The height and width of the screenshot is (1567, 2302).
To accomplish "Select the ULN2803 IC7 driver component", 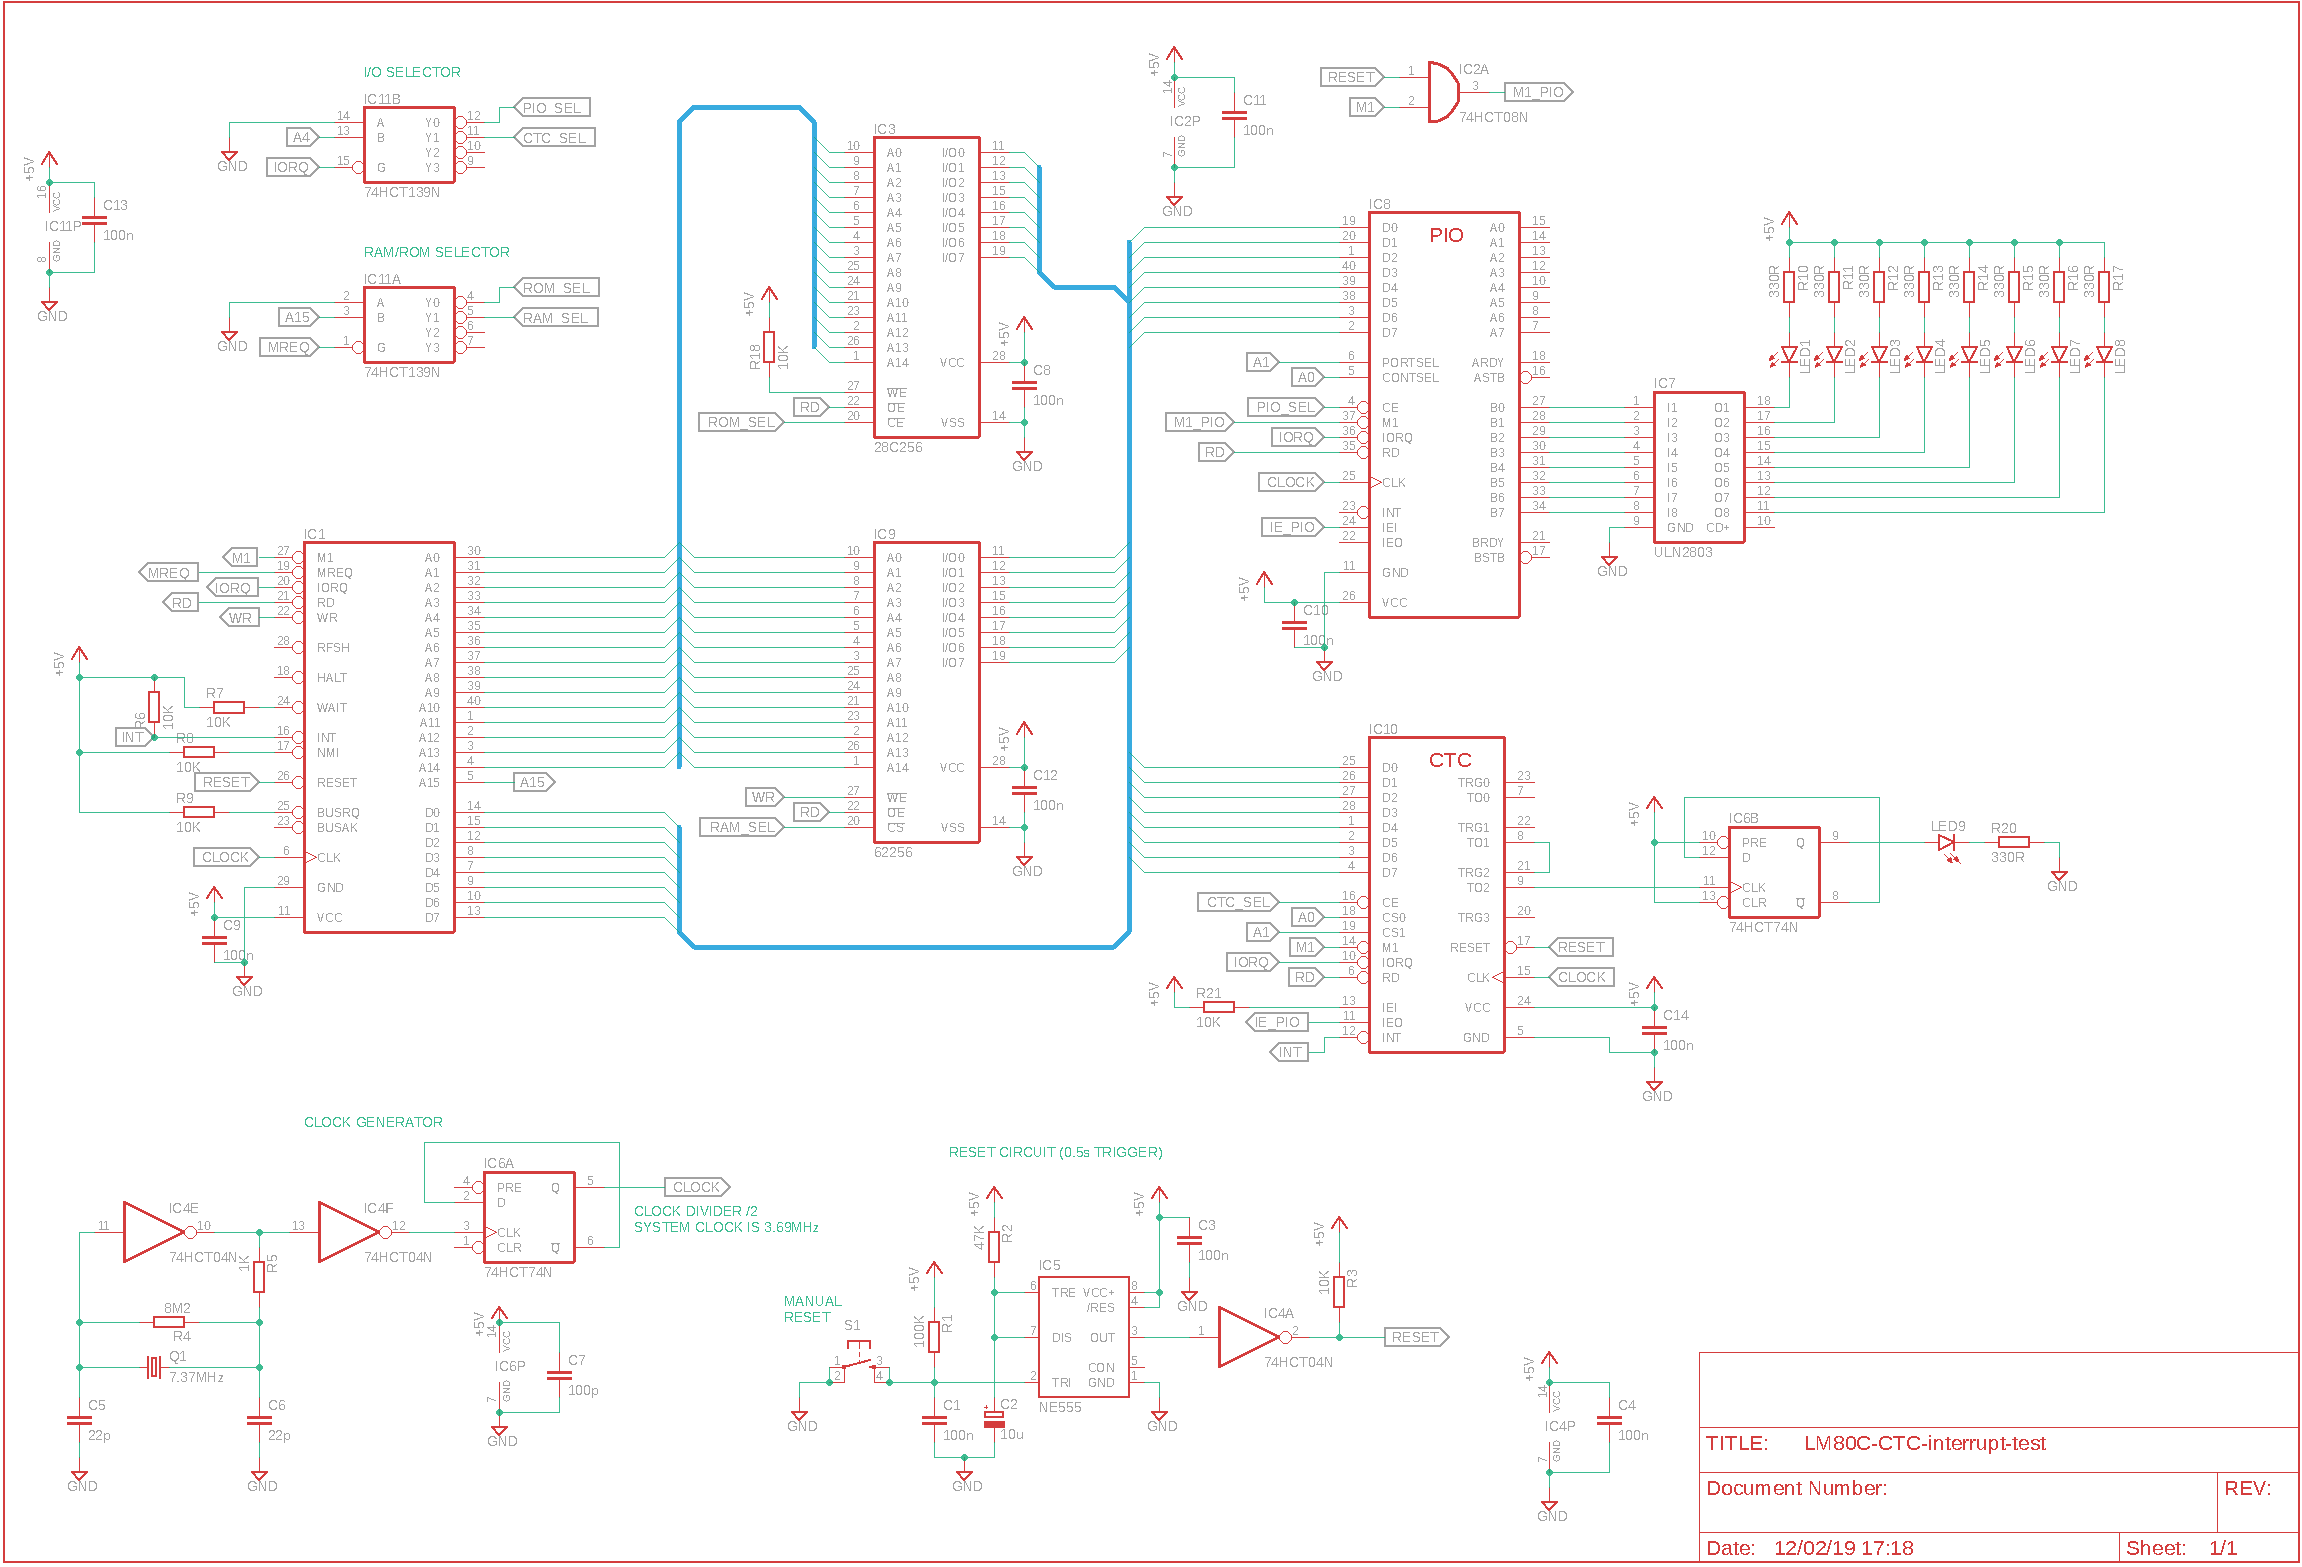I will (x=1698, y=467).
